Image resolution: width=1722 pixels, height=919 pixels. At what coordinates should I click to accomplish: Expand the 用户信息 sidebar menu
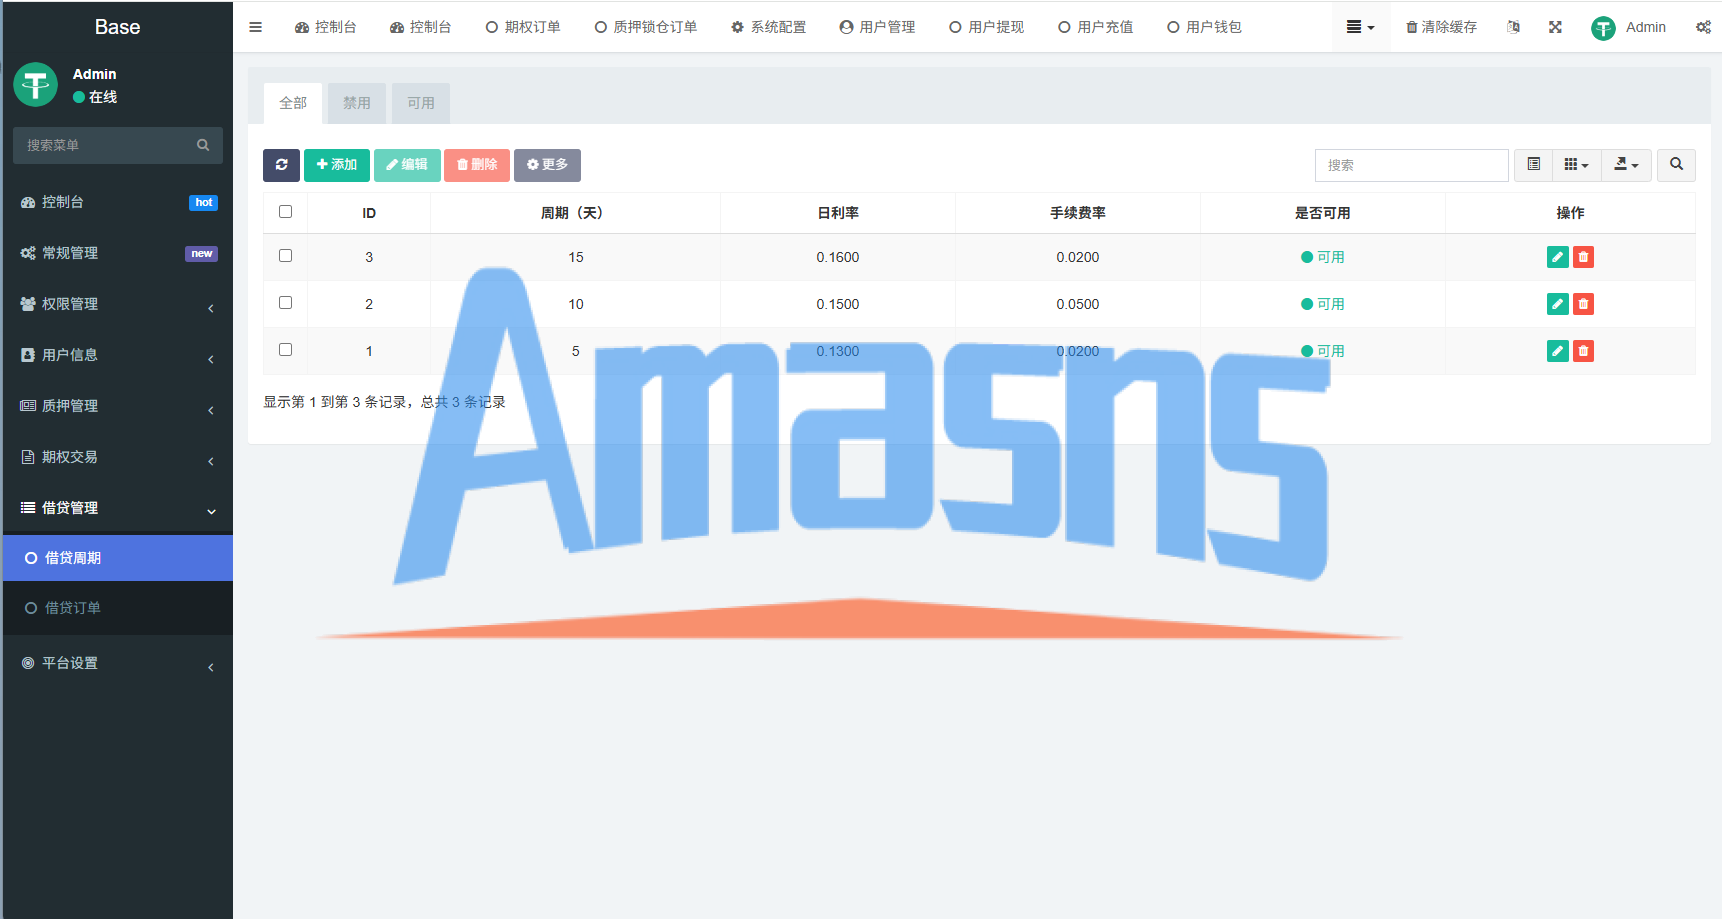pyautogui.click(x=118, y=355)
